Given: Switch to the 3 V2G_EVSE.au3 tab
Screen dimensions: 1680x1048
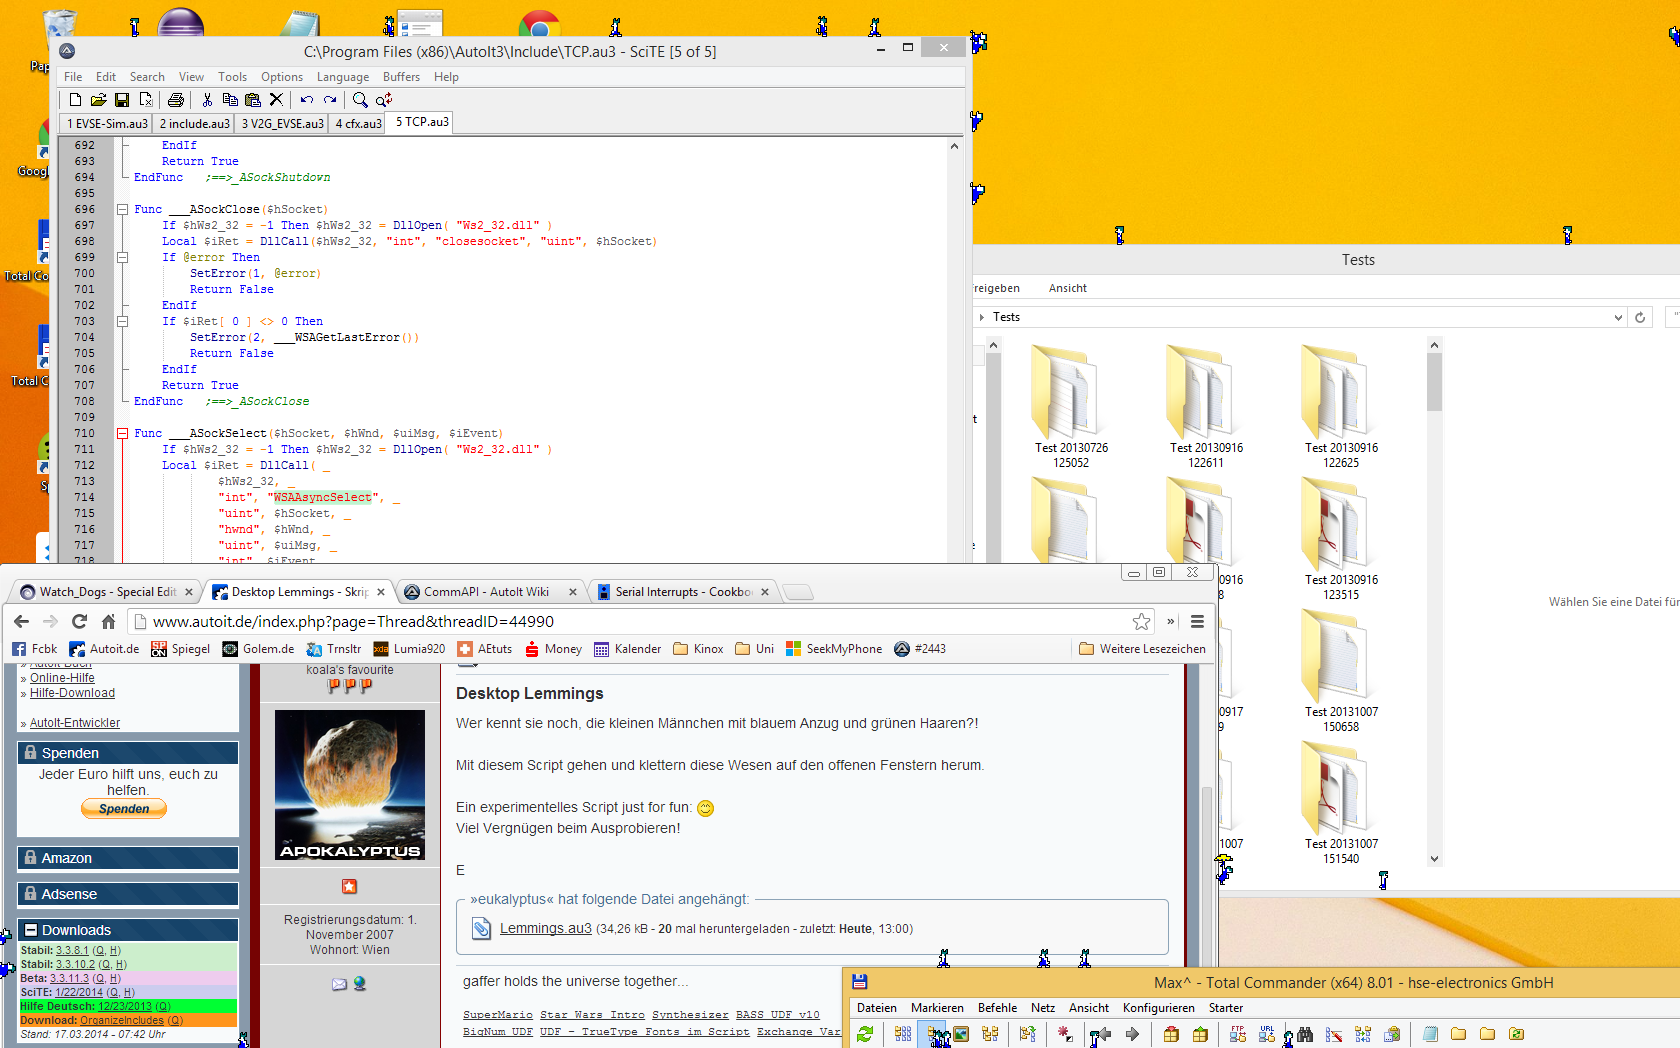Looking at the screenshot, I should (282, 124).
